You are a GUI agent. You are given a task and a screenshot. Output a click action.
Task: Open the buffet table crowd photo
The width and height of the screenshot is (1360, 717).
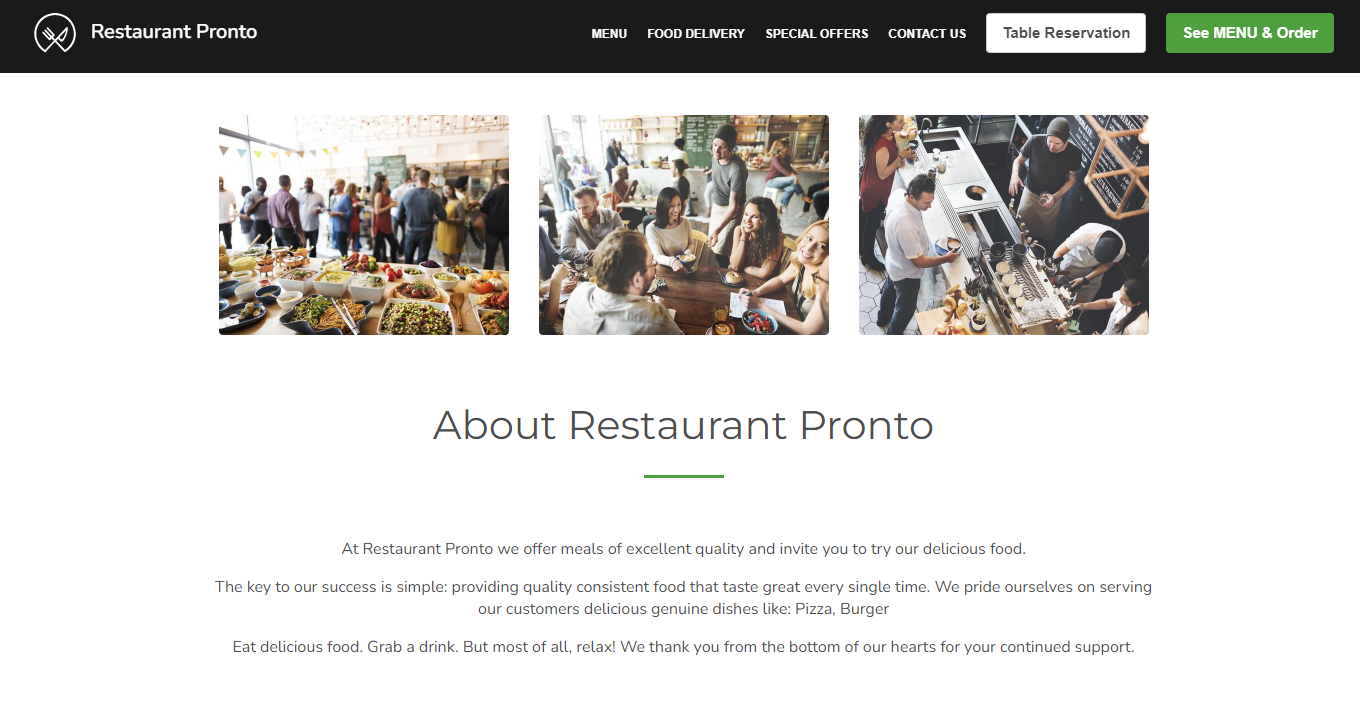tap(364, 225)
